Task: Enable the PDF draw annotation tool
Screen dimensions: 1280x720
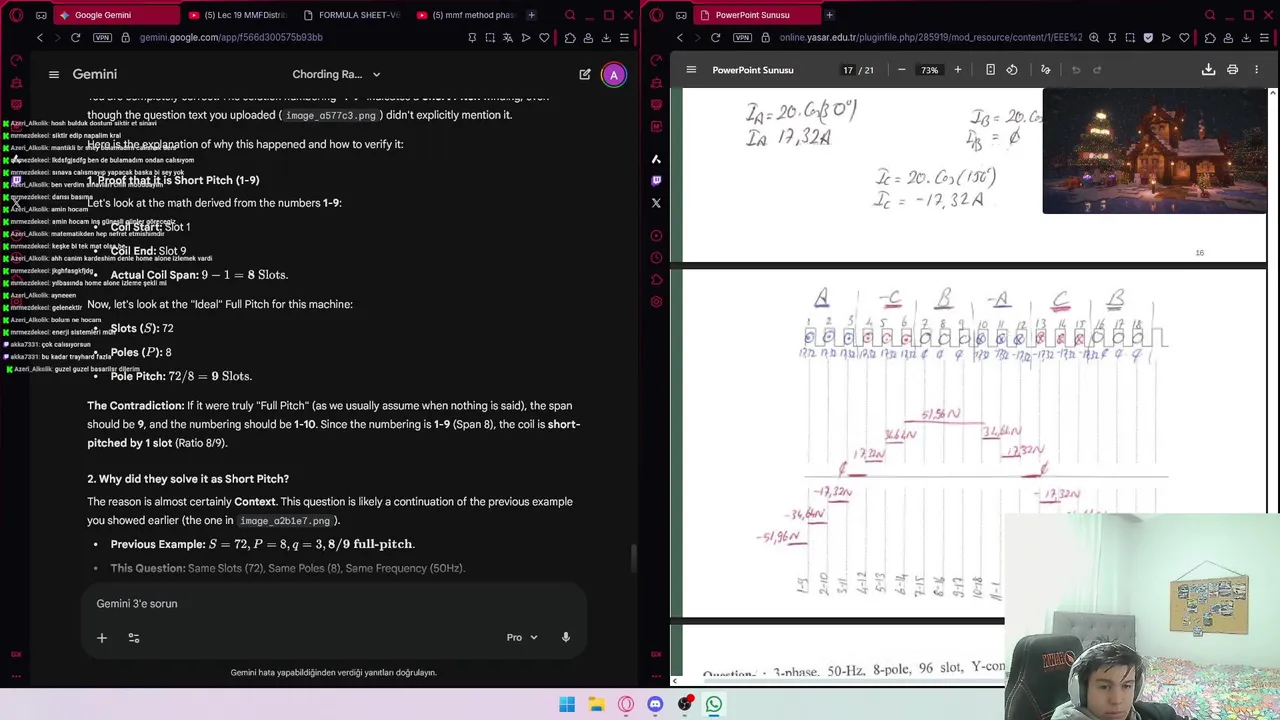Action: coord(1046,70)
